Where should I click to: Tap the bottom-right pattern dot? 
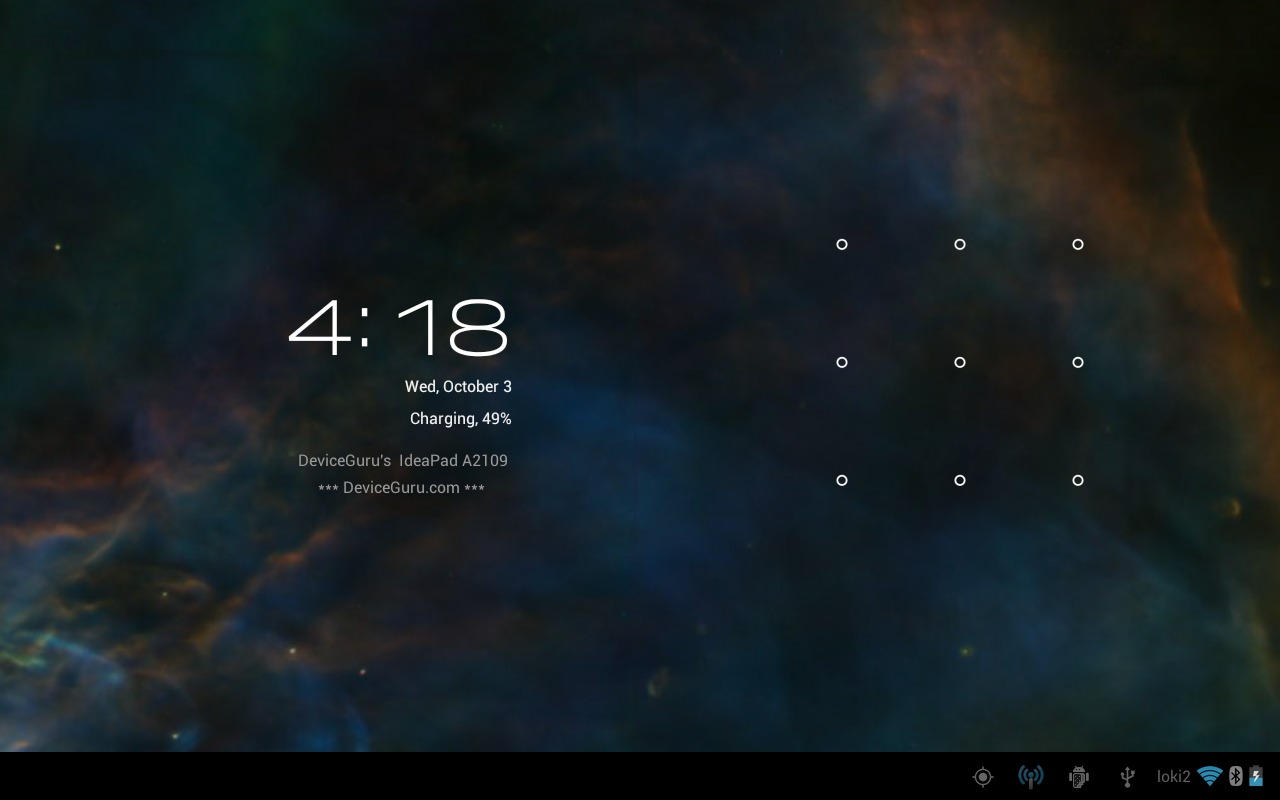click(x=1078, y=480)
